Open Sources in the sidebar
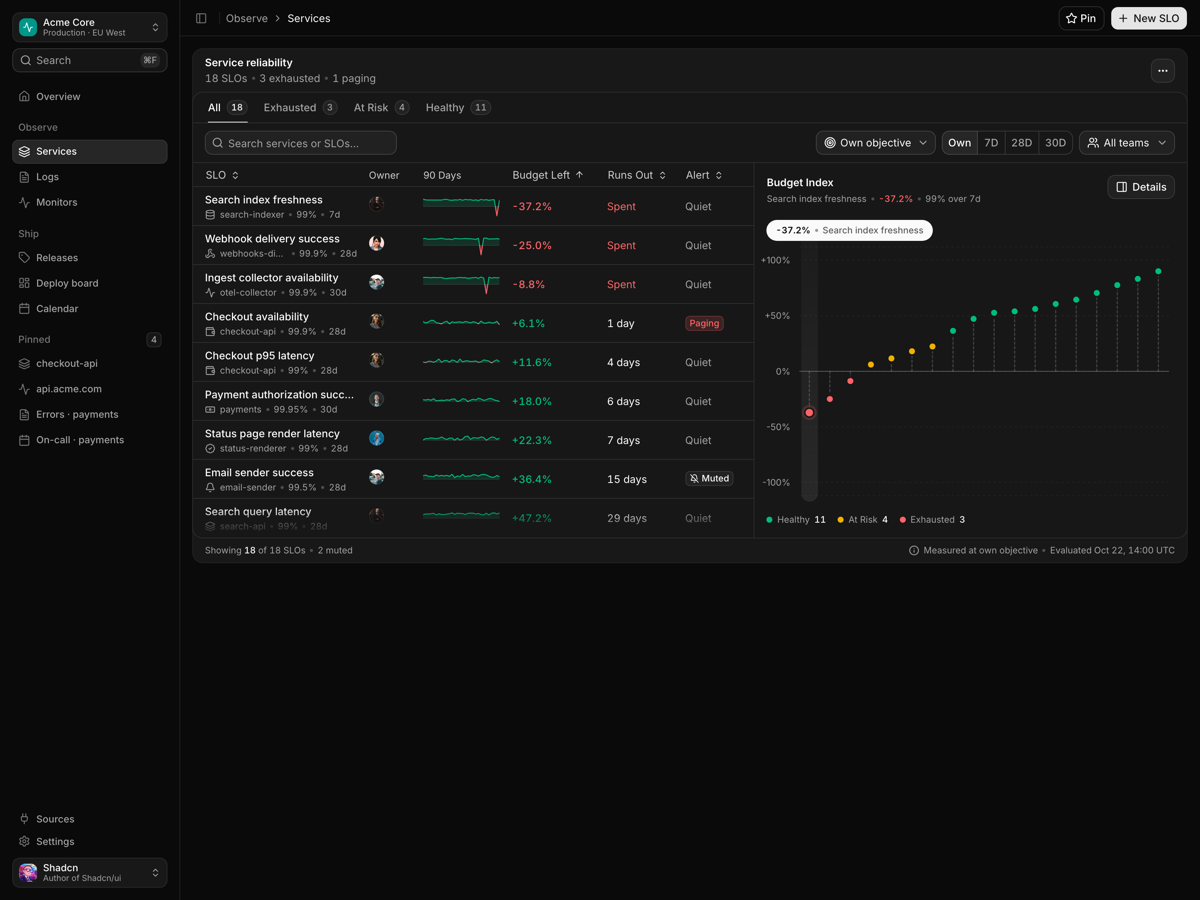The height and width of the screenshot is (900, 1200). [90, 819]
